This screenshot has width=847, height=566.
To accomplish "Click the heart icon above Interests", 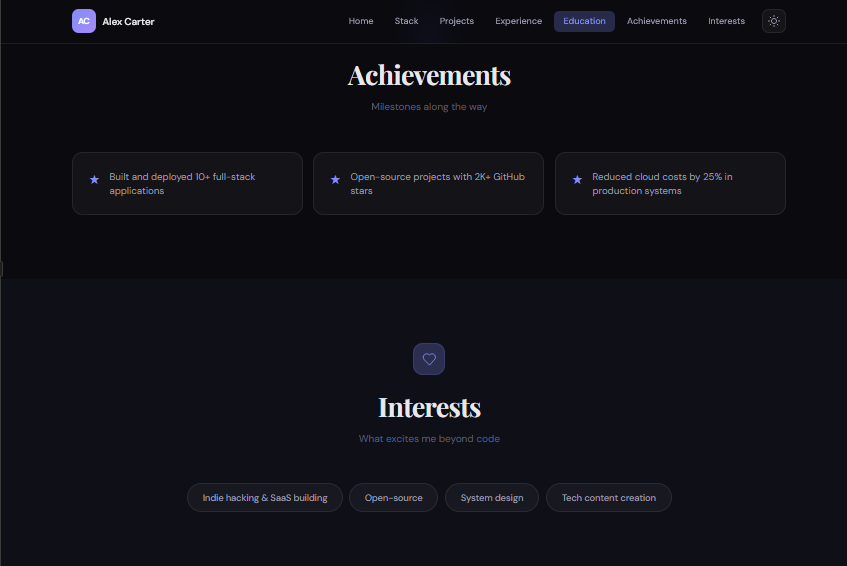I will coord(429,359).
